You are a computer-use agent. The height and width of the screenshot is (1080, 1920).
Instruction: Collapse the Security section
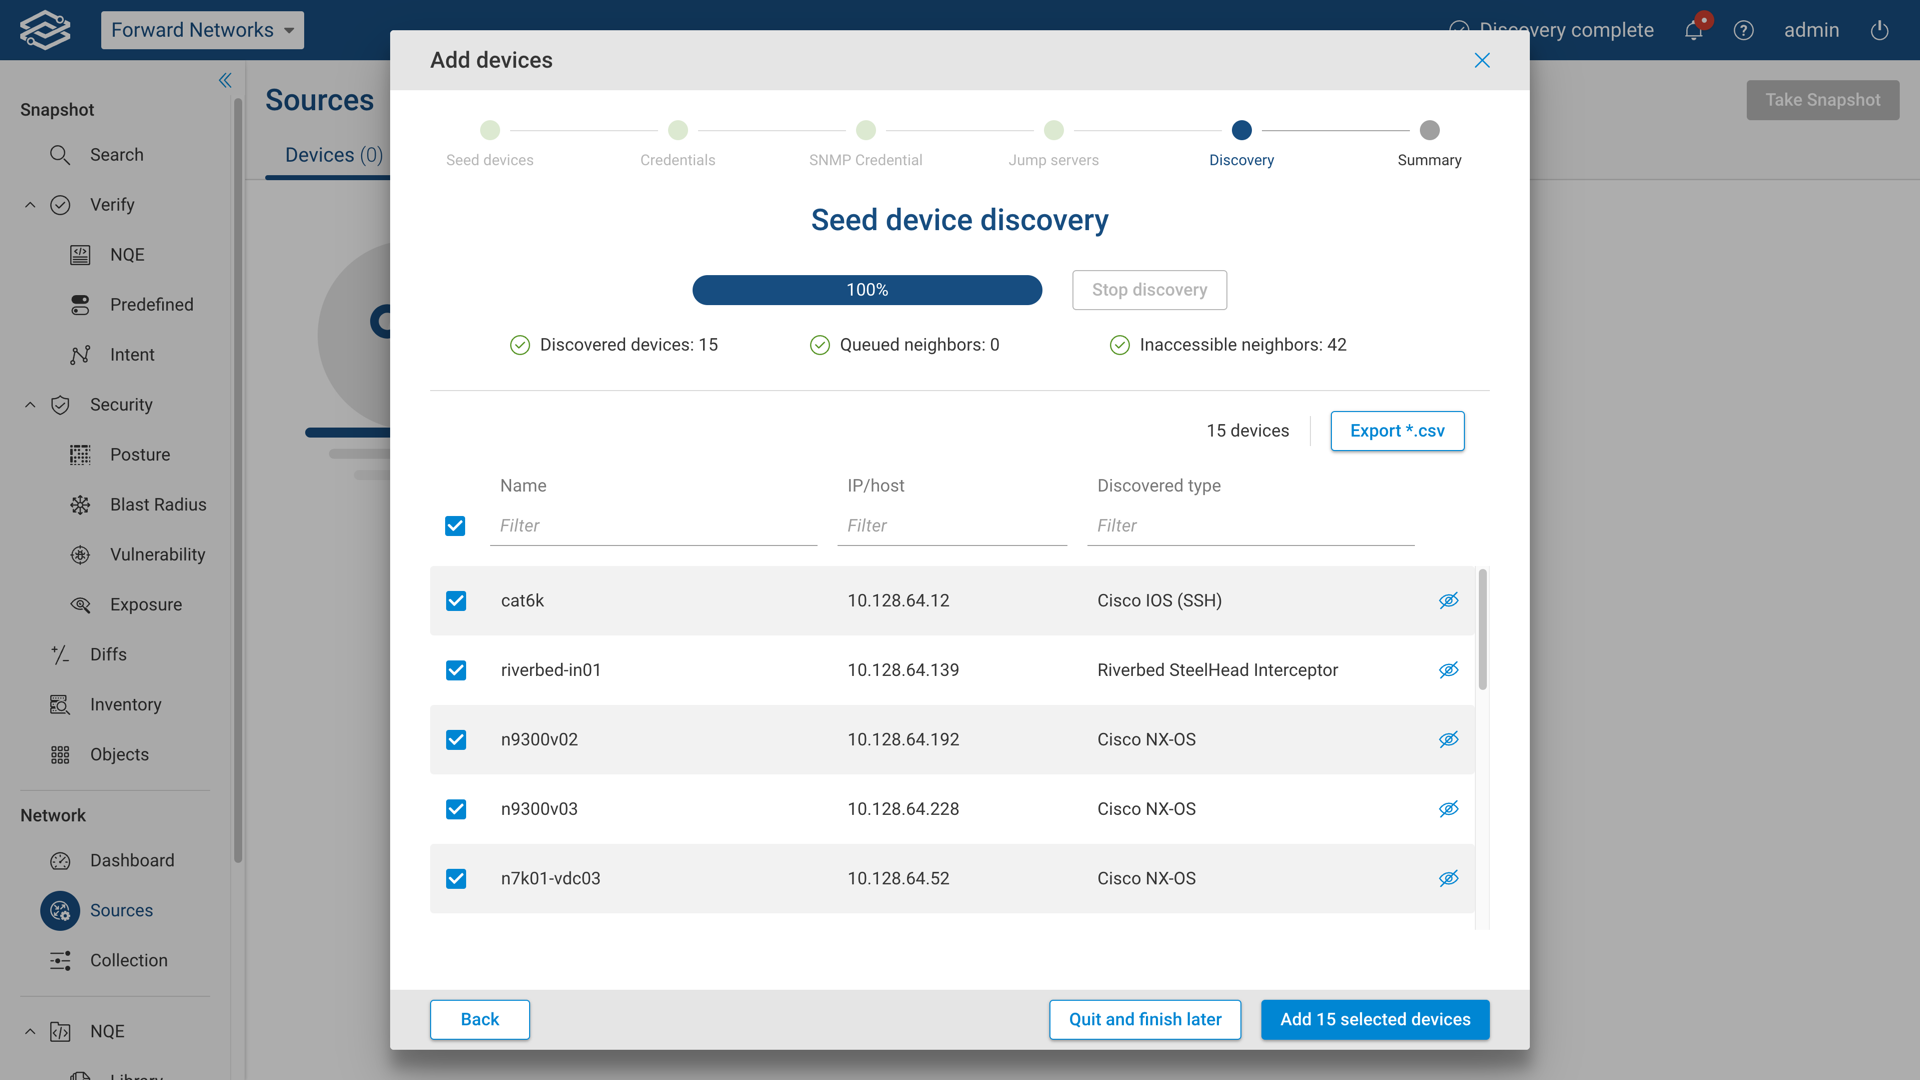[x=29, y=404]
